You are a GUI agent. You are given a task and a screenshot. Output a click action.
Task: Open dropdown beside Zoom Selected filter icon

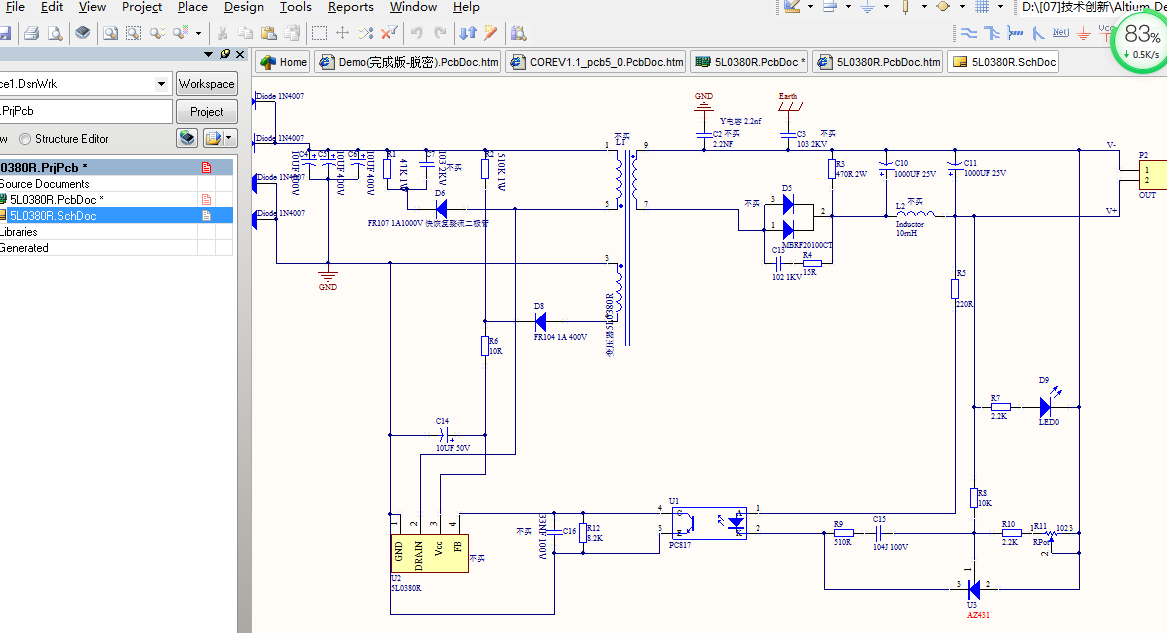coord(199,33)
